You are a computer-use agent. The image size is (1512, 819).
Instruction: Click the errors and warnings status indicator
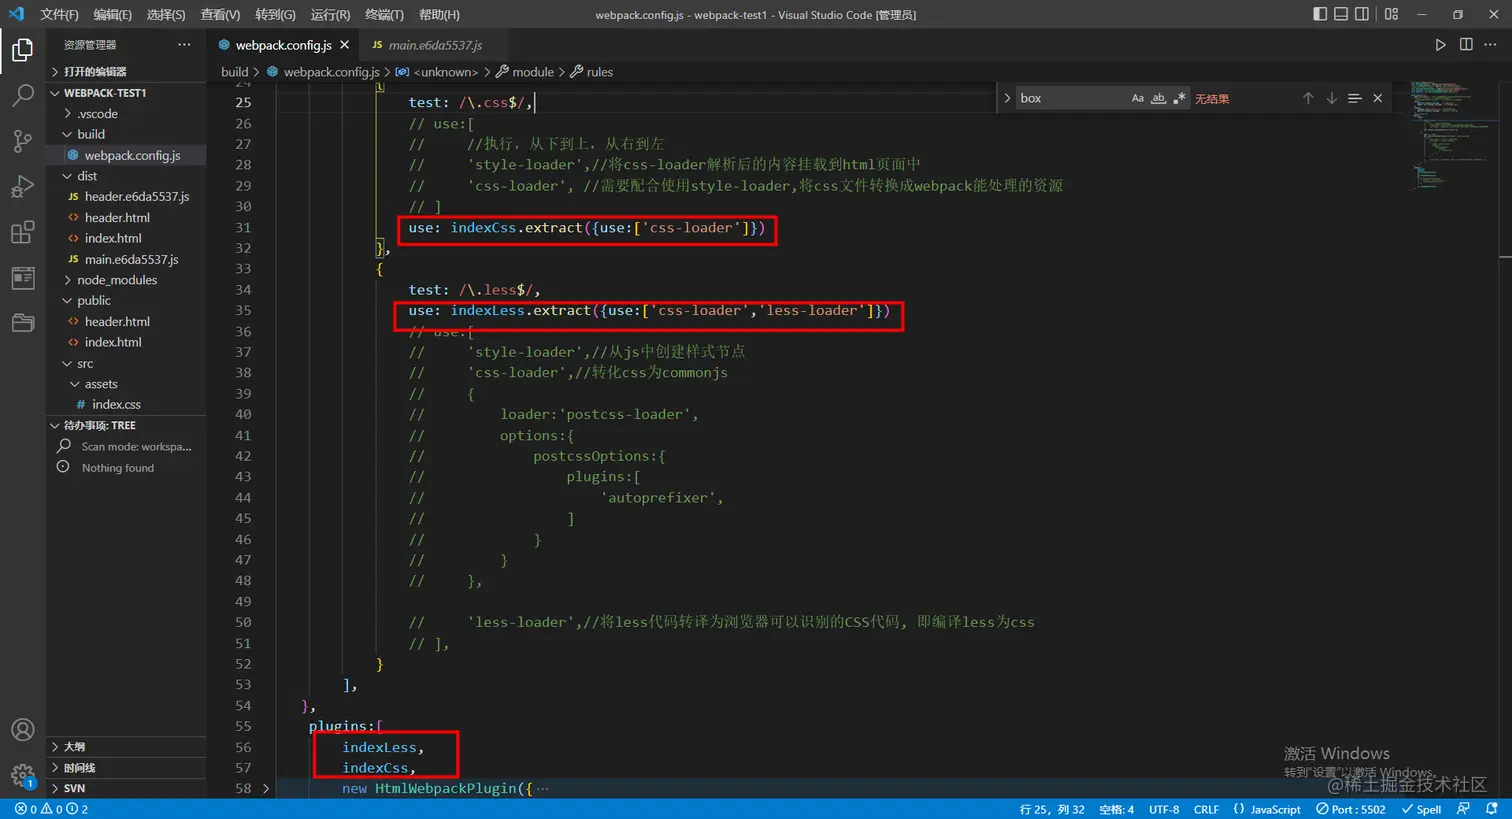(x=52, y=809)
